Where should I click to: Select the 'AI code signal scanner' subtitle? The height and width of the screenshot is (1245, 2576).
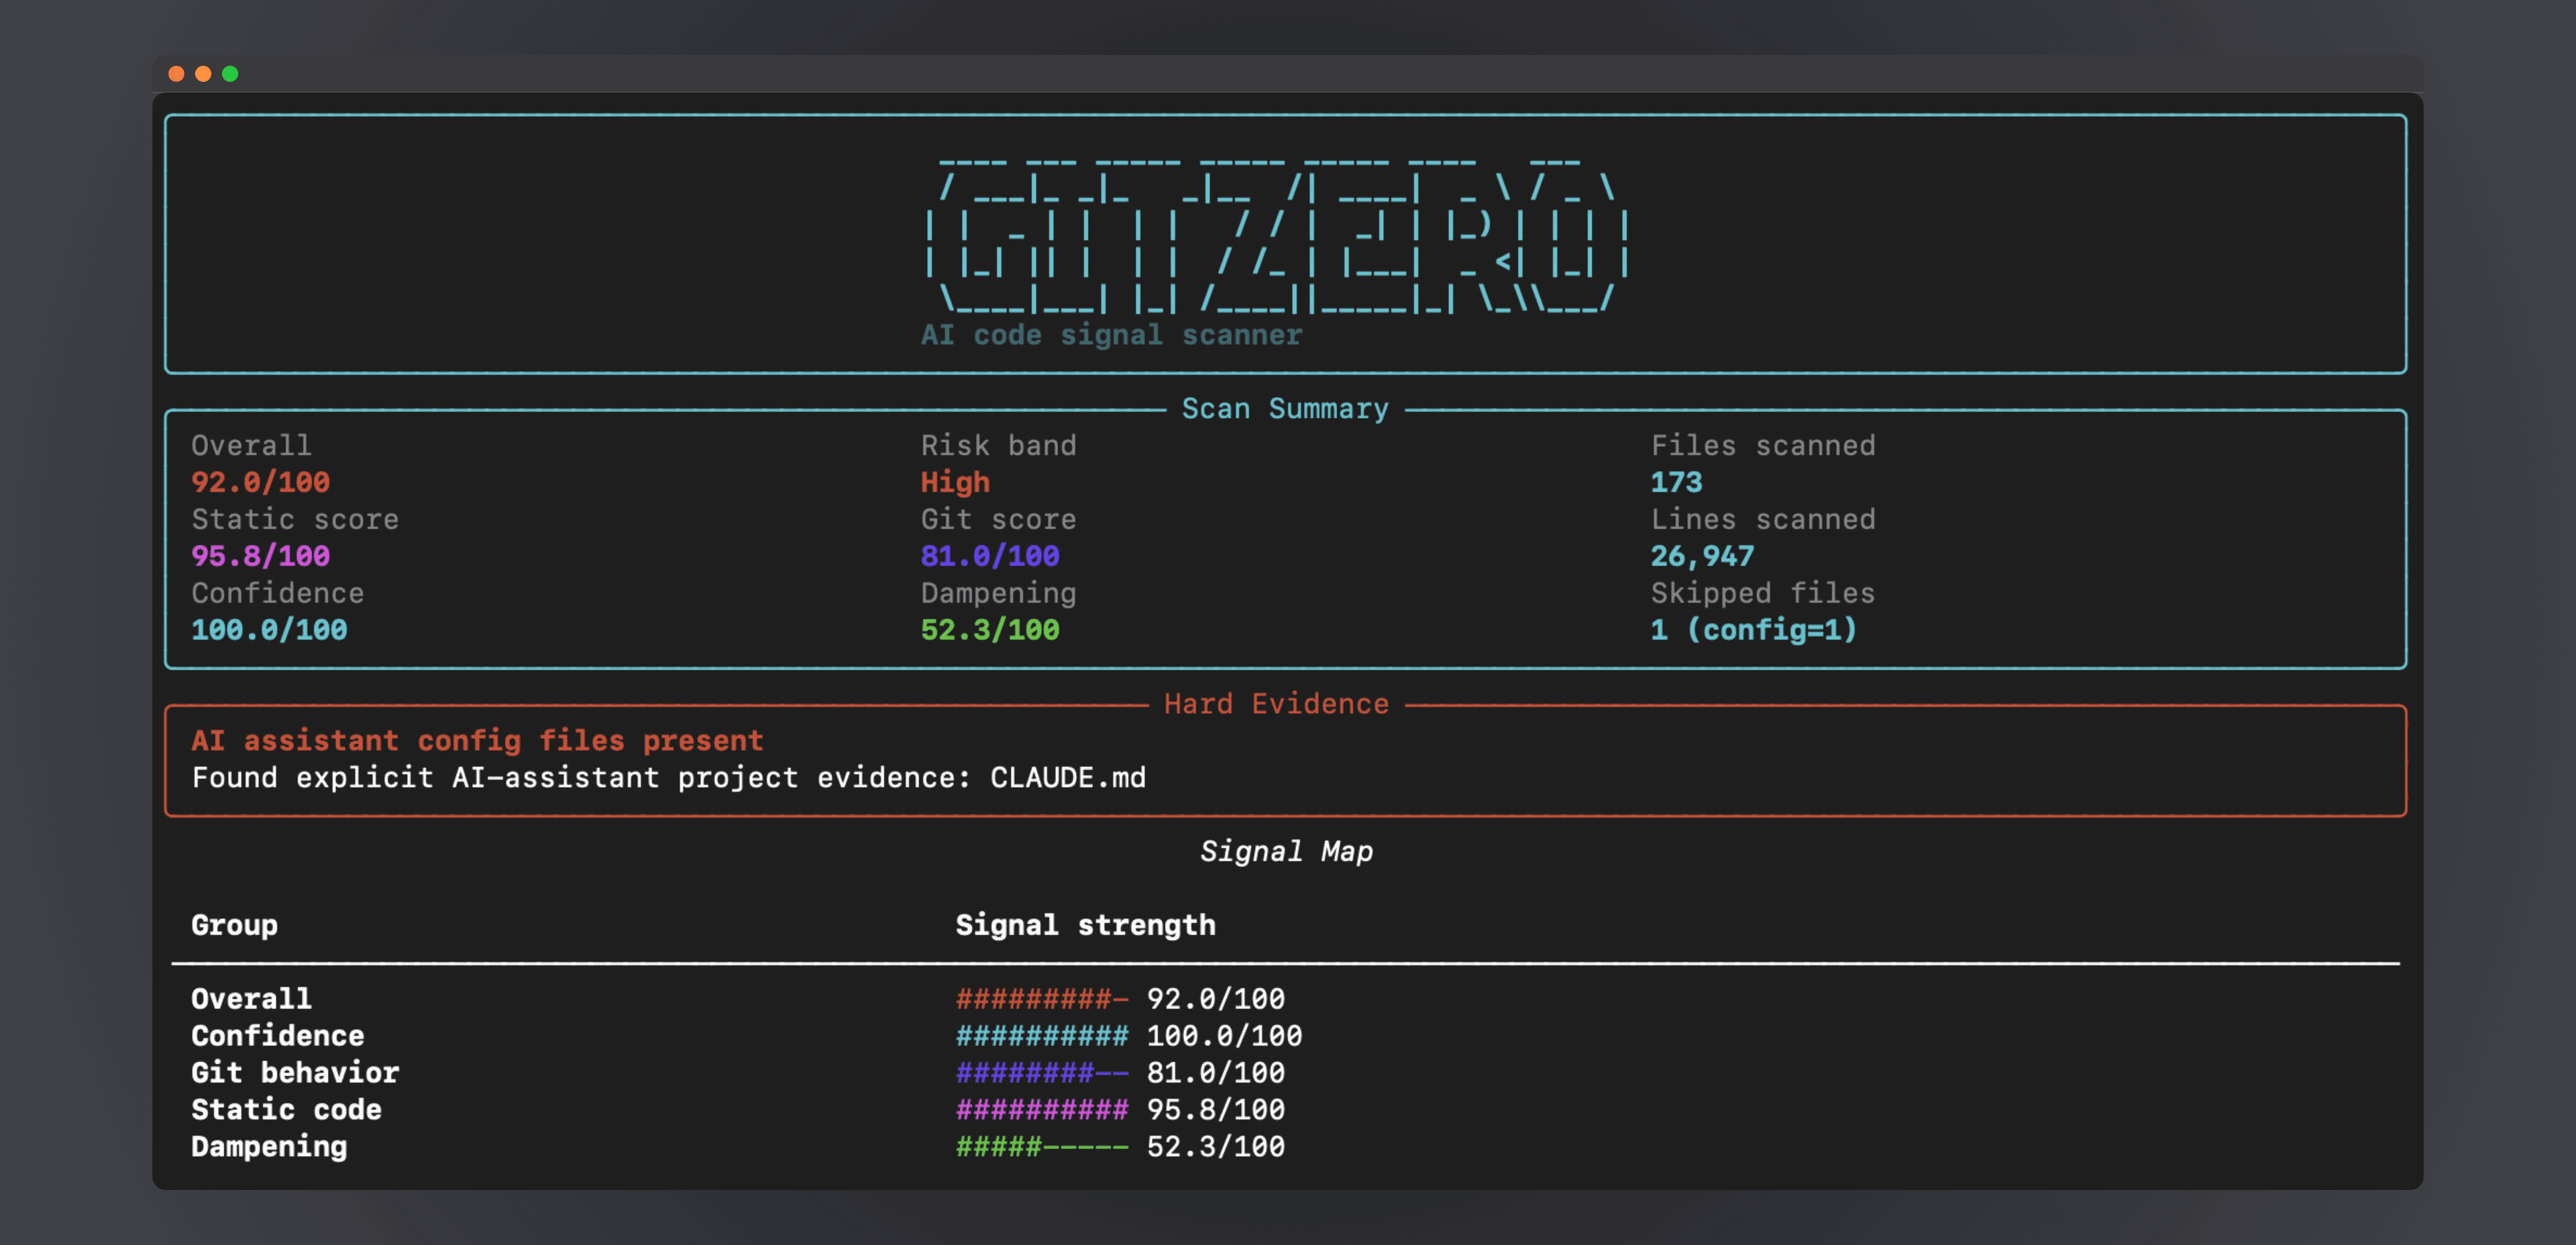pos(1111,335)
